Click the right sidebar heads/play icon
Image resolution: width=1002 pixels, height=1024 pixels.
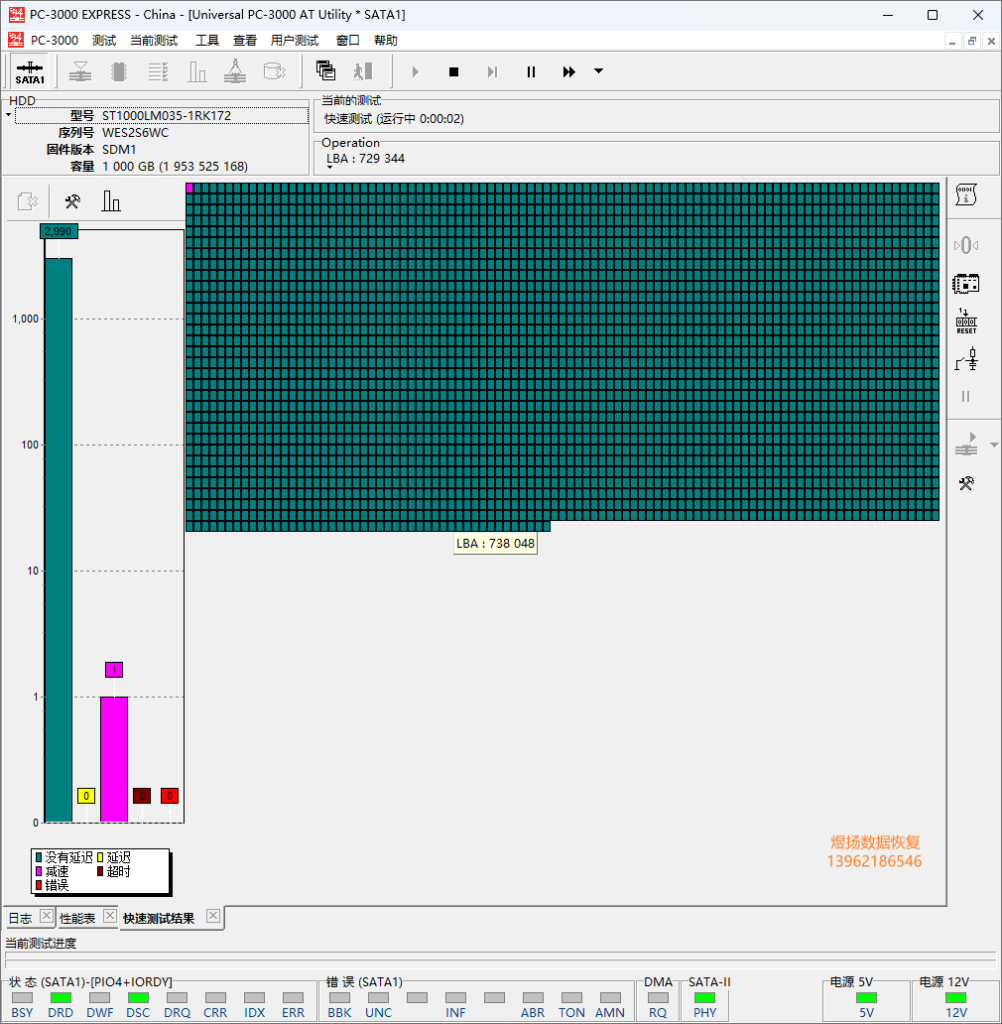966,444
